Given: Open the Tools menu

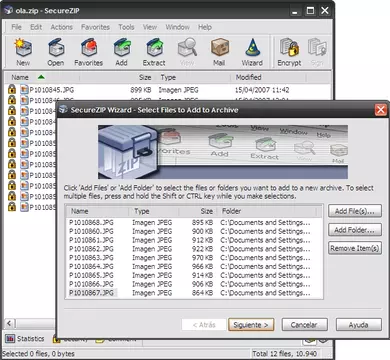Looking at the screenshot, I should coord(126,27).
